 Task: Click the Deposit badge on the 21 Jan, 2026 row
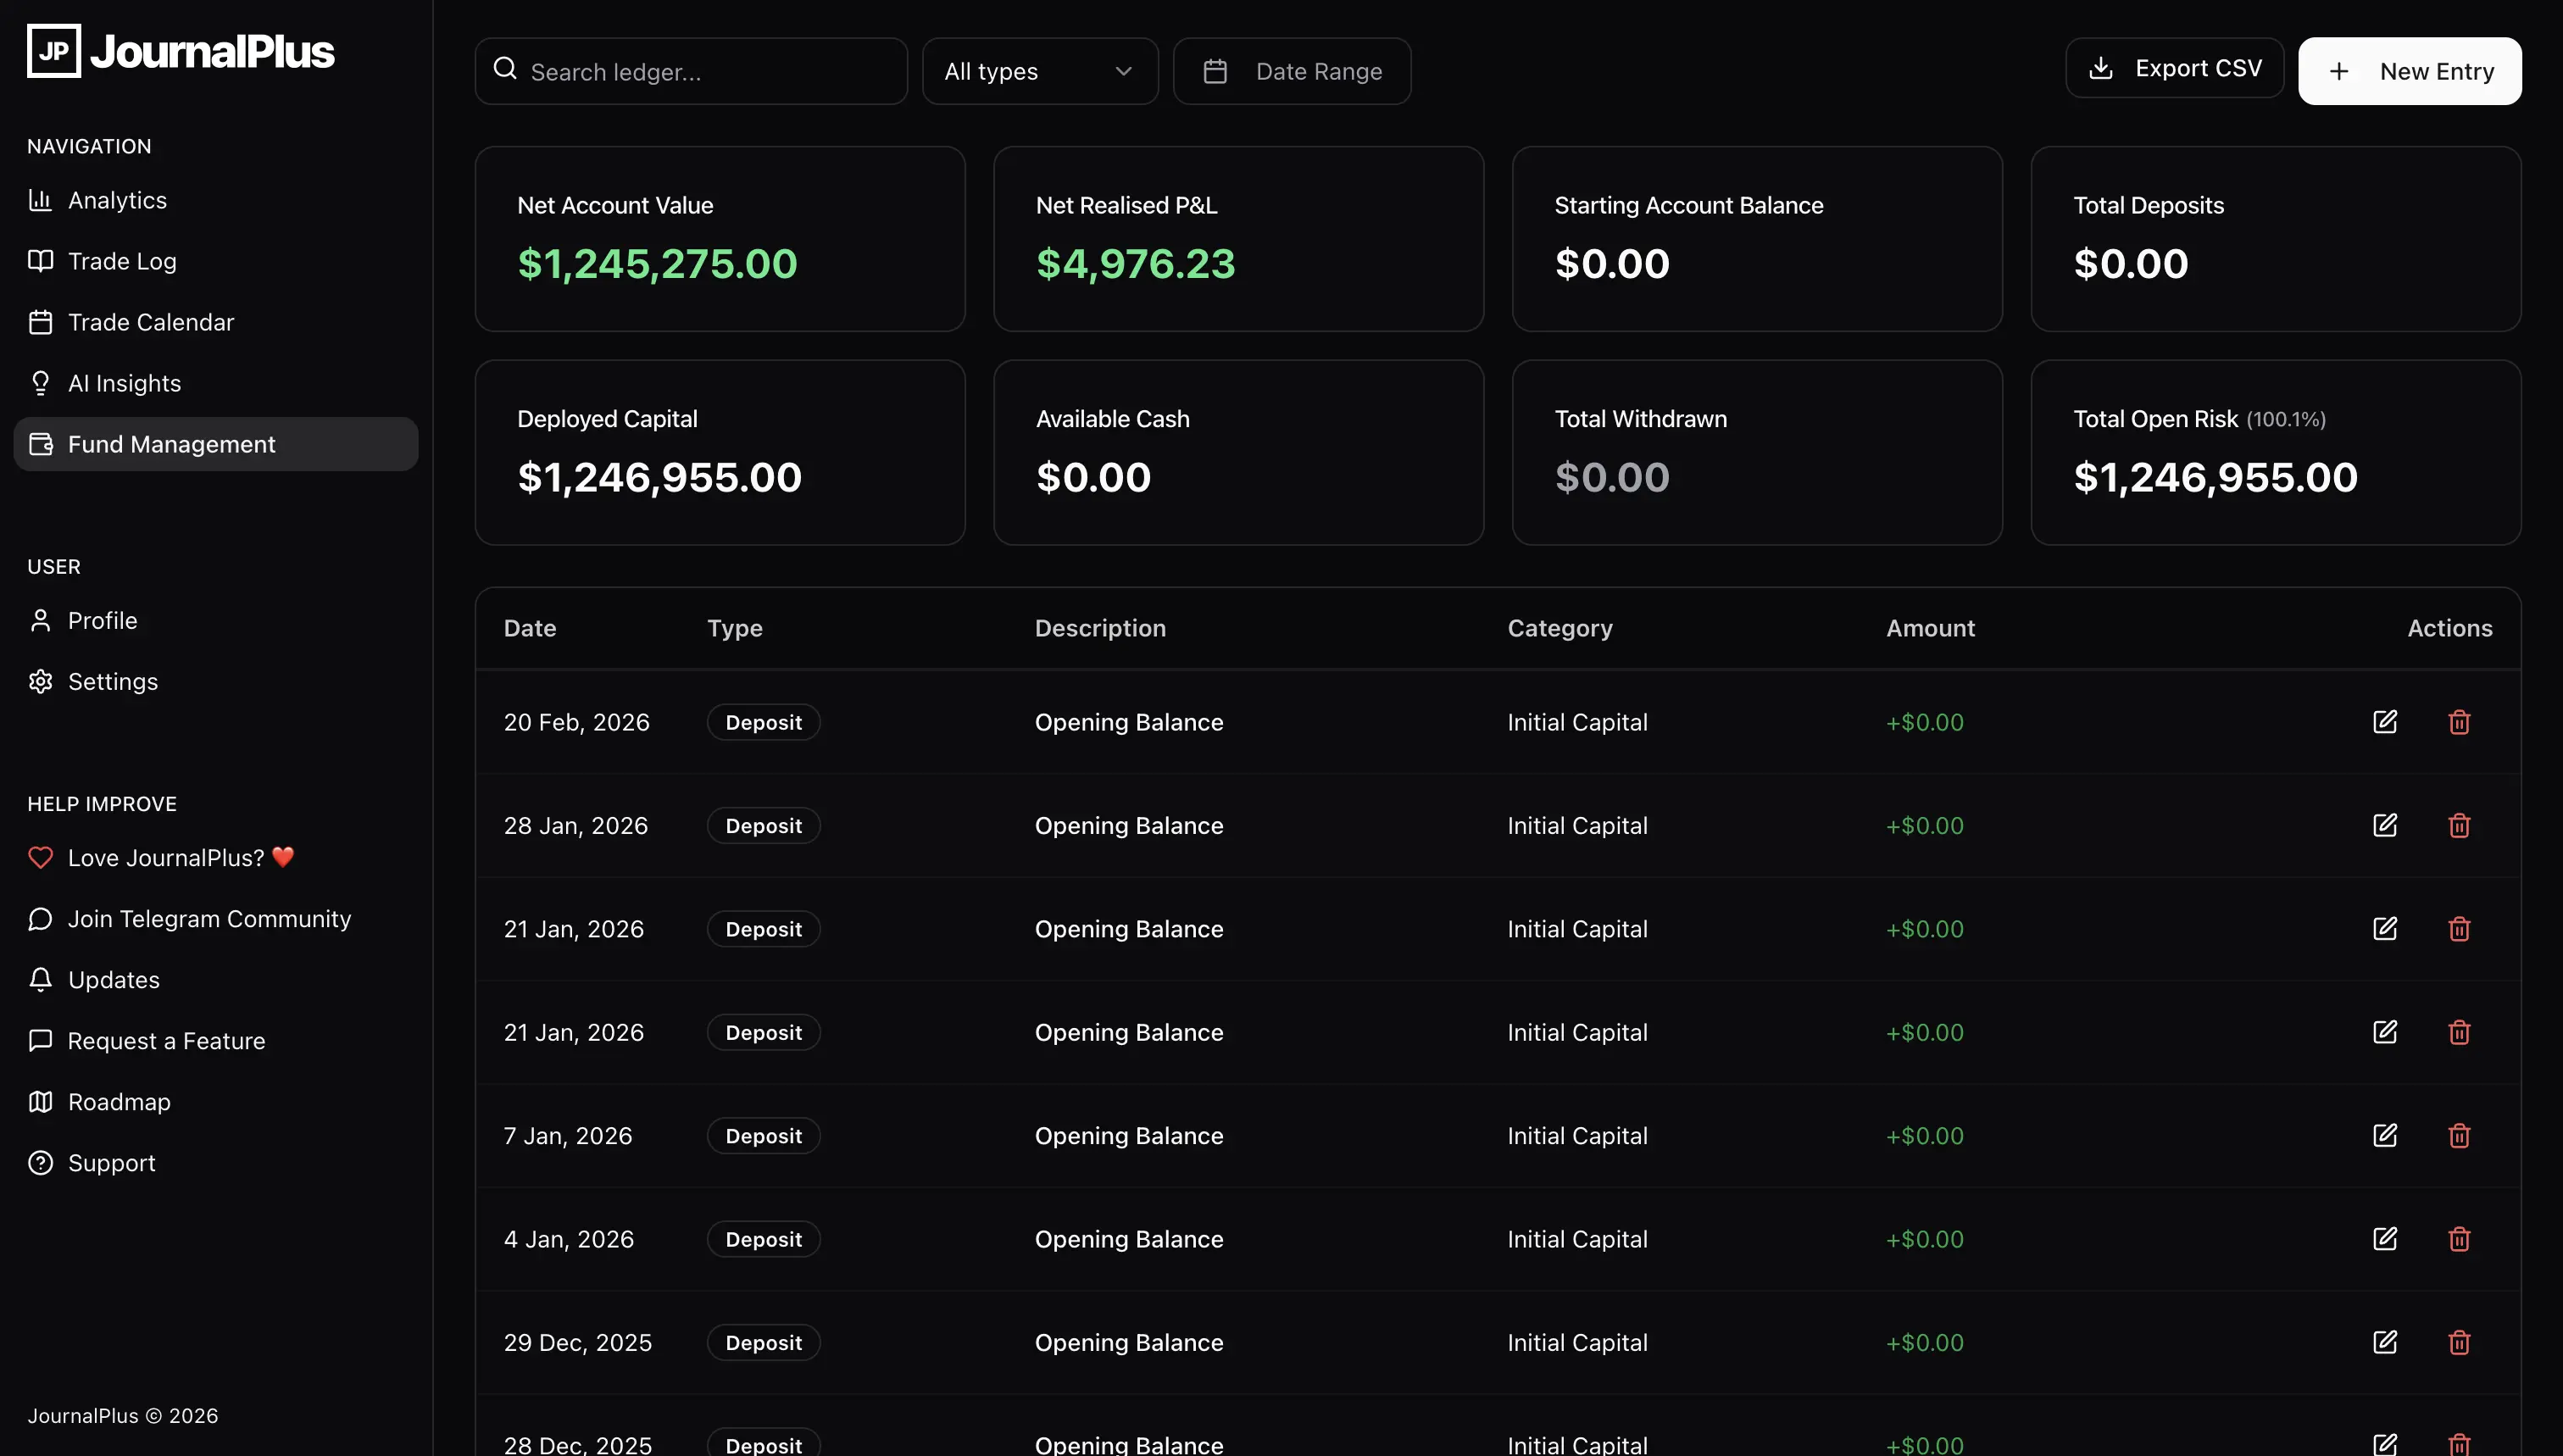click(x=763, y=929)
